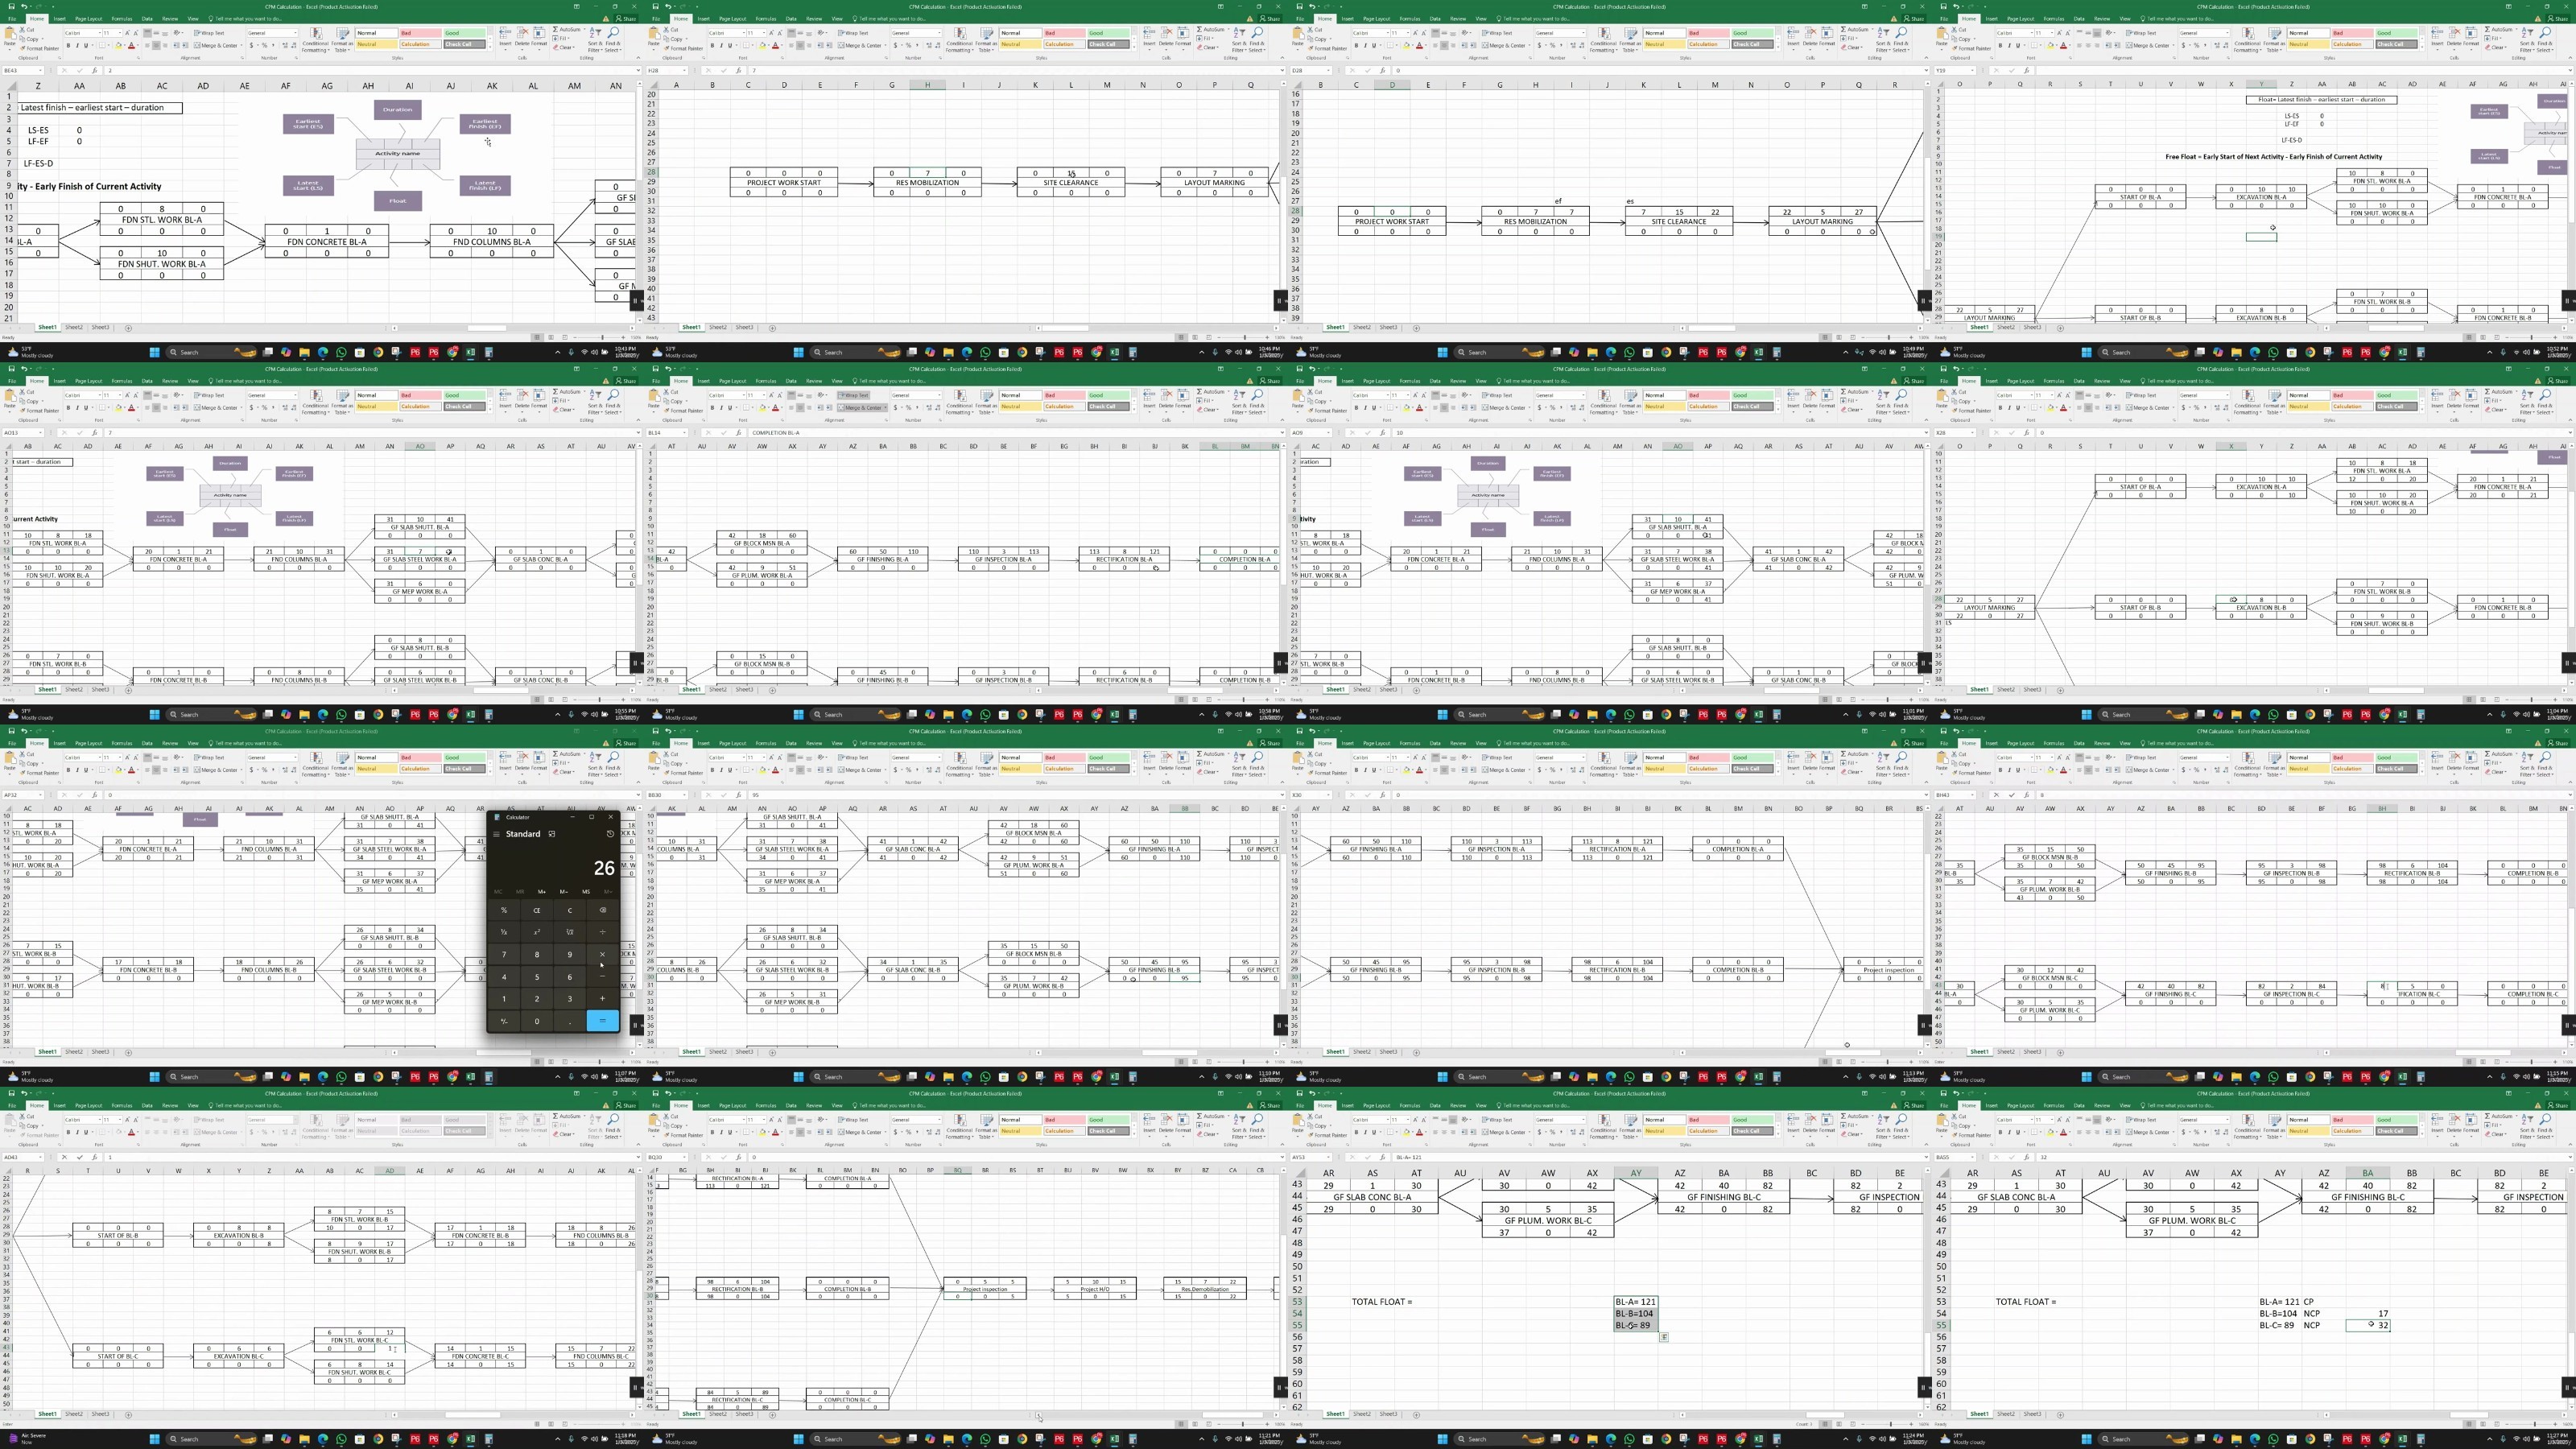Screen dimensions: 2576x1449
Task: Open Fill Color swatch in BA55 Excel window
Action: coord(2050,1132)
